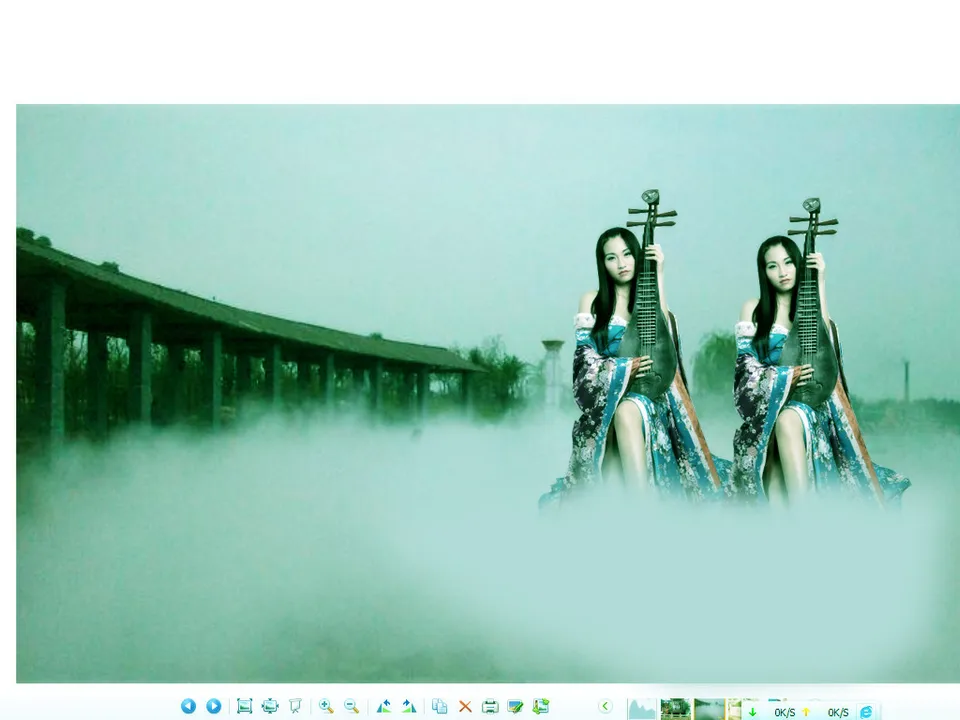The image size is (960, 720).
Task: Rotate the image clockwise
Action: (409, 706)
